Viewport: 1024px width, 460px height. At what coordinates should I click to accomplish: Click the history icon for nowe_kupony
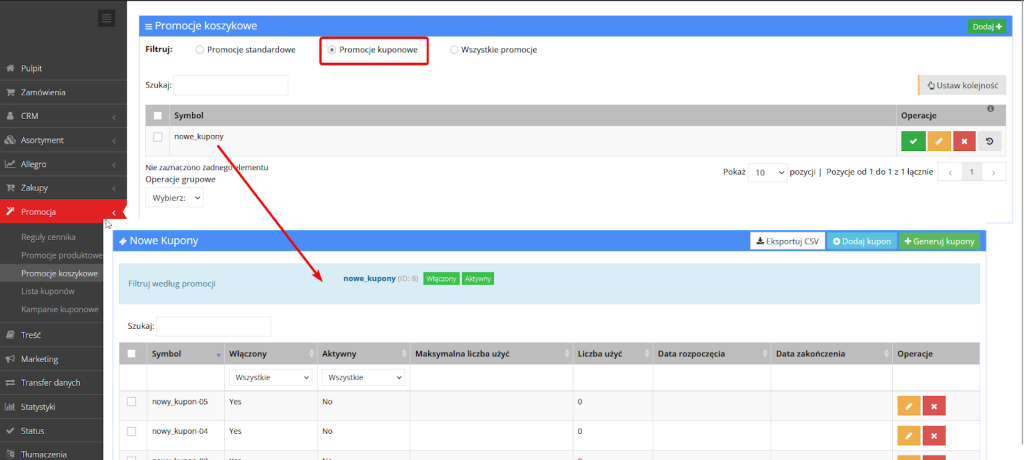coord(989,141)
